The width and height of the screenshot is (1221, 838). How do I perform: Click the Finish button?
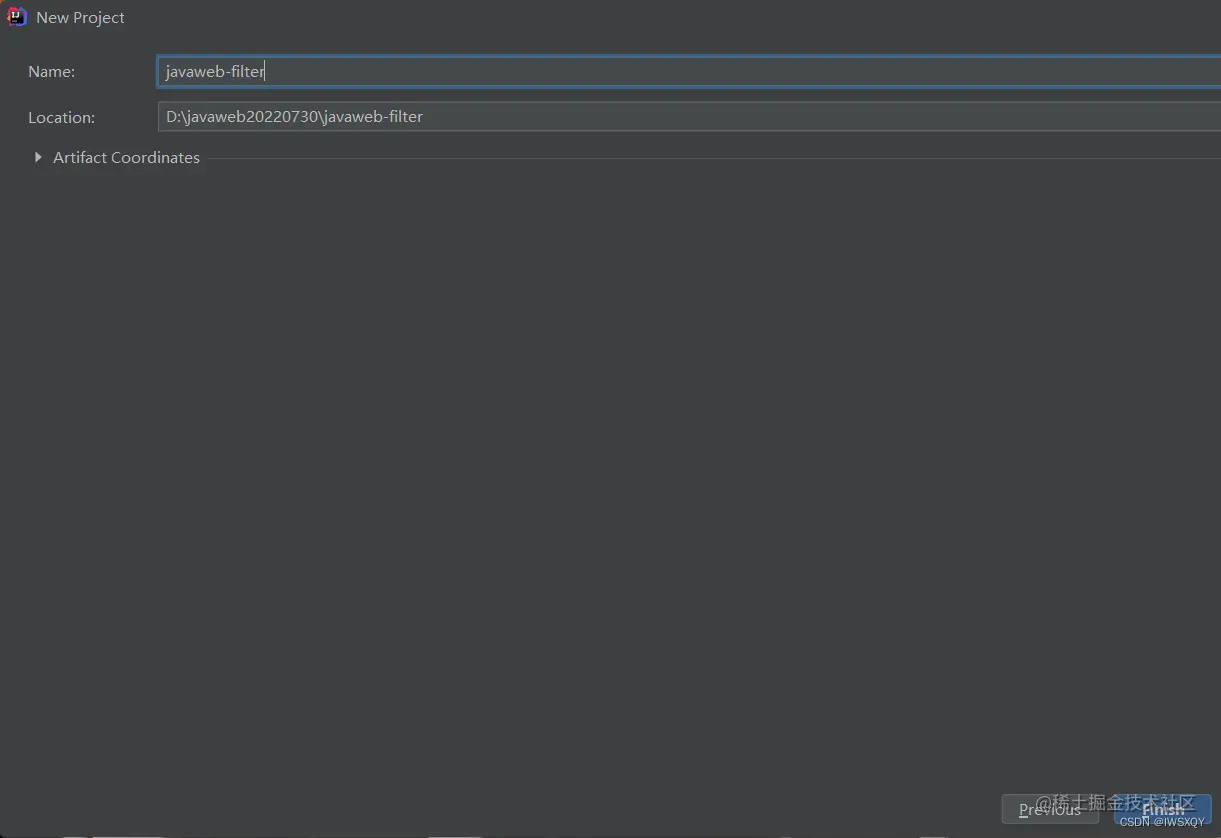(1163, 809)
